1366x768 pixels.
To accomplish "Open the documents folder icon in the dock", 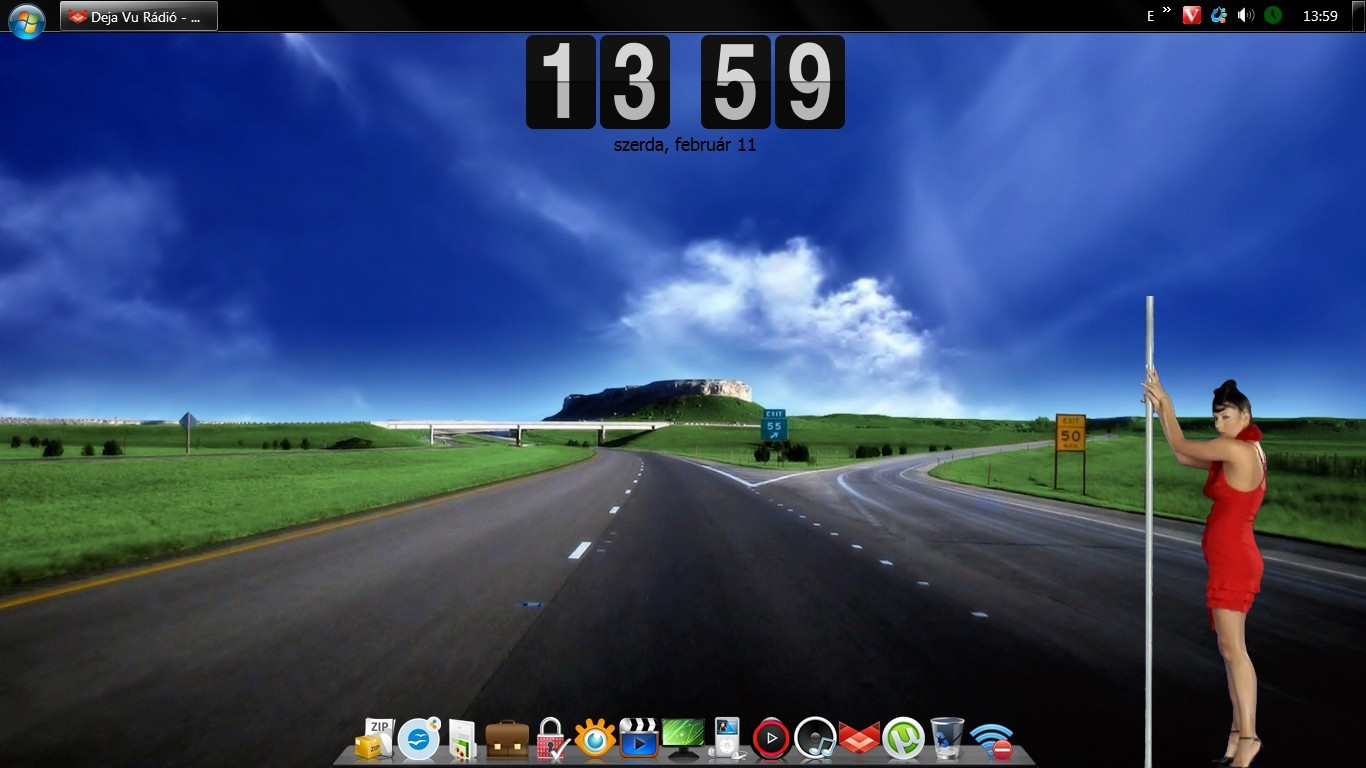I will click(x=462, y=740).
